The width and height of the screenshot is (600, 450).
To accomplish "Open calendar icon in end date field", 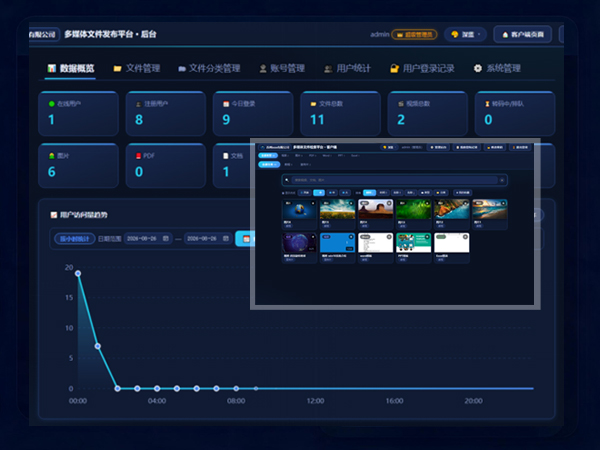I will pos(226,238).
